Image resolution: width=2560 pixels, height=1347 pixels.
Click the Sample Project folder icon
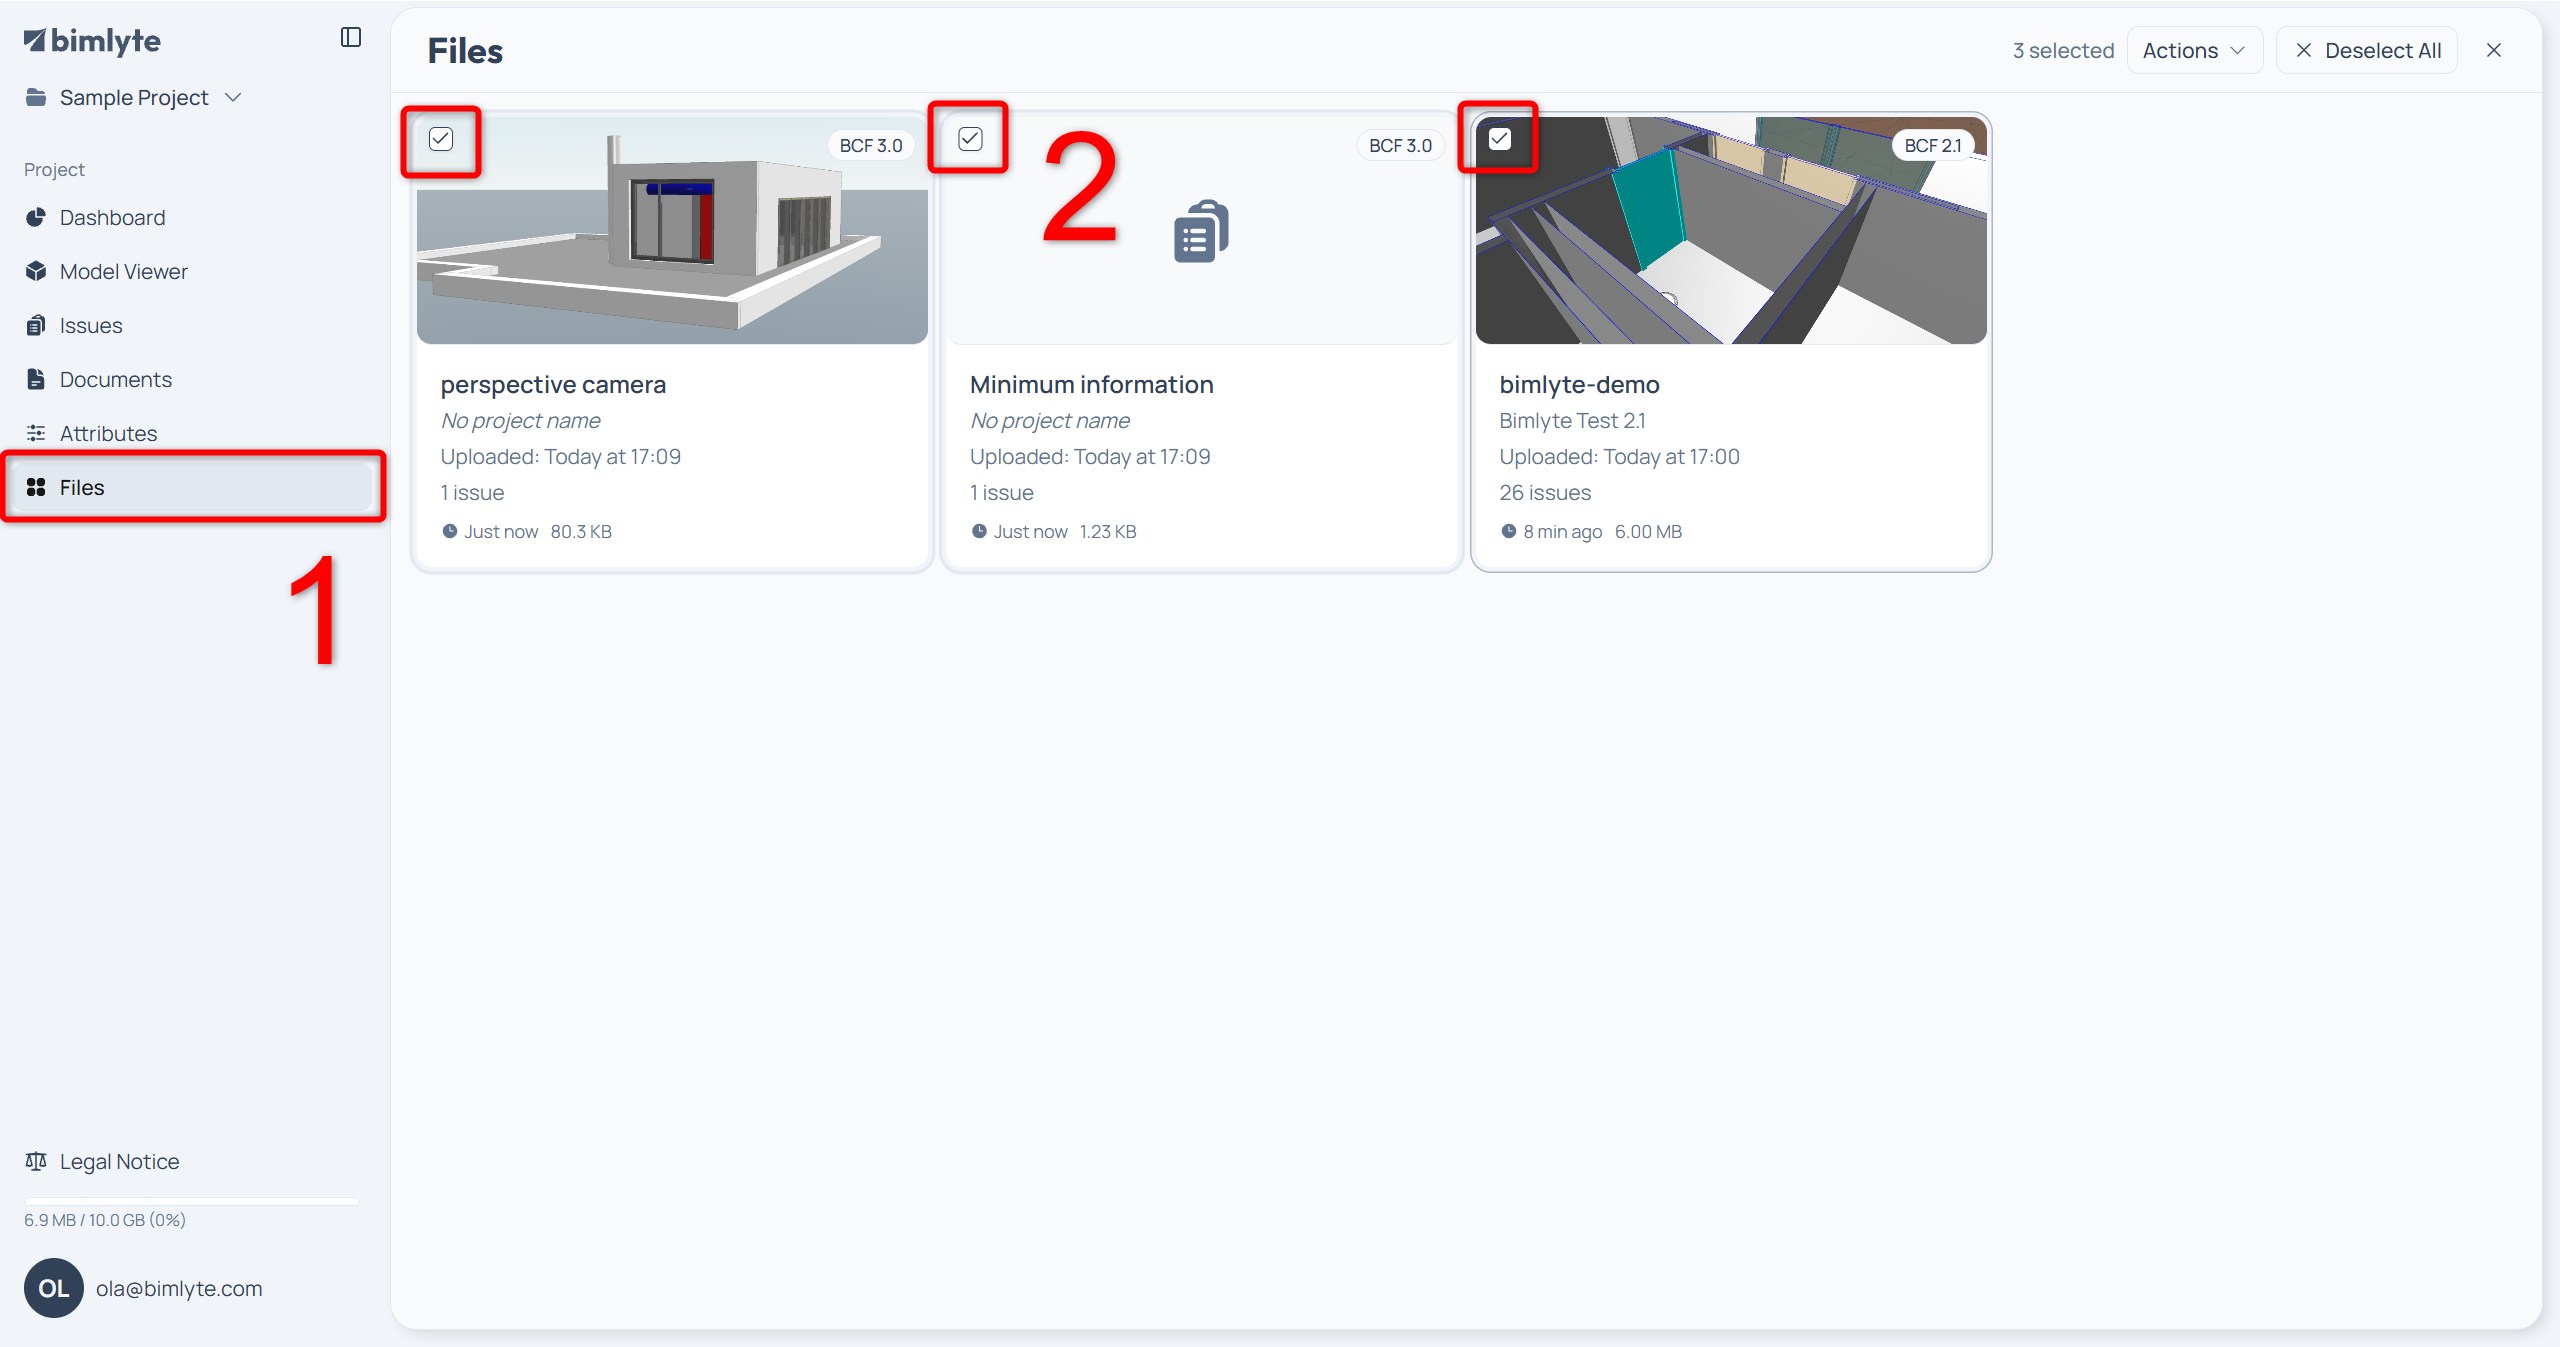pos(36,97)
